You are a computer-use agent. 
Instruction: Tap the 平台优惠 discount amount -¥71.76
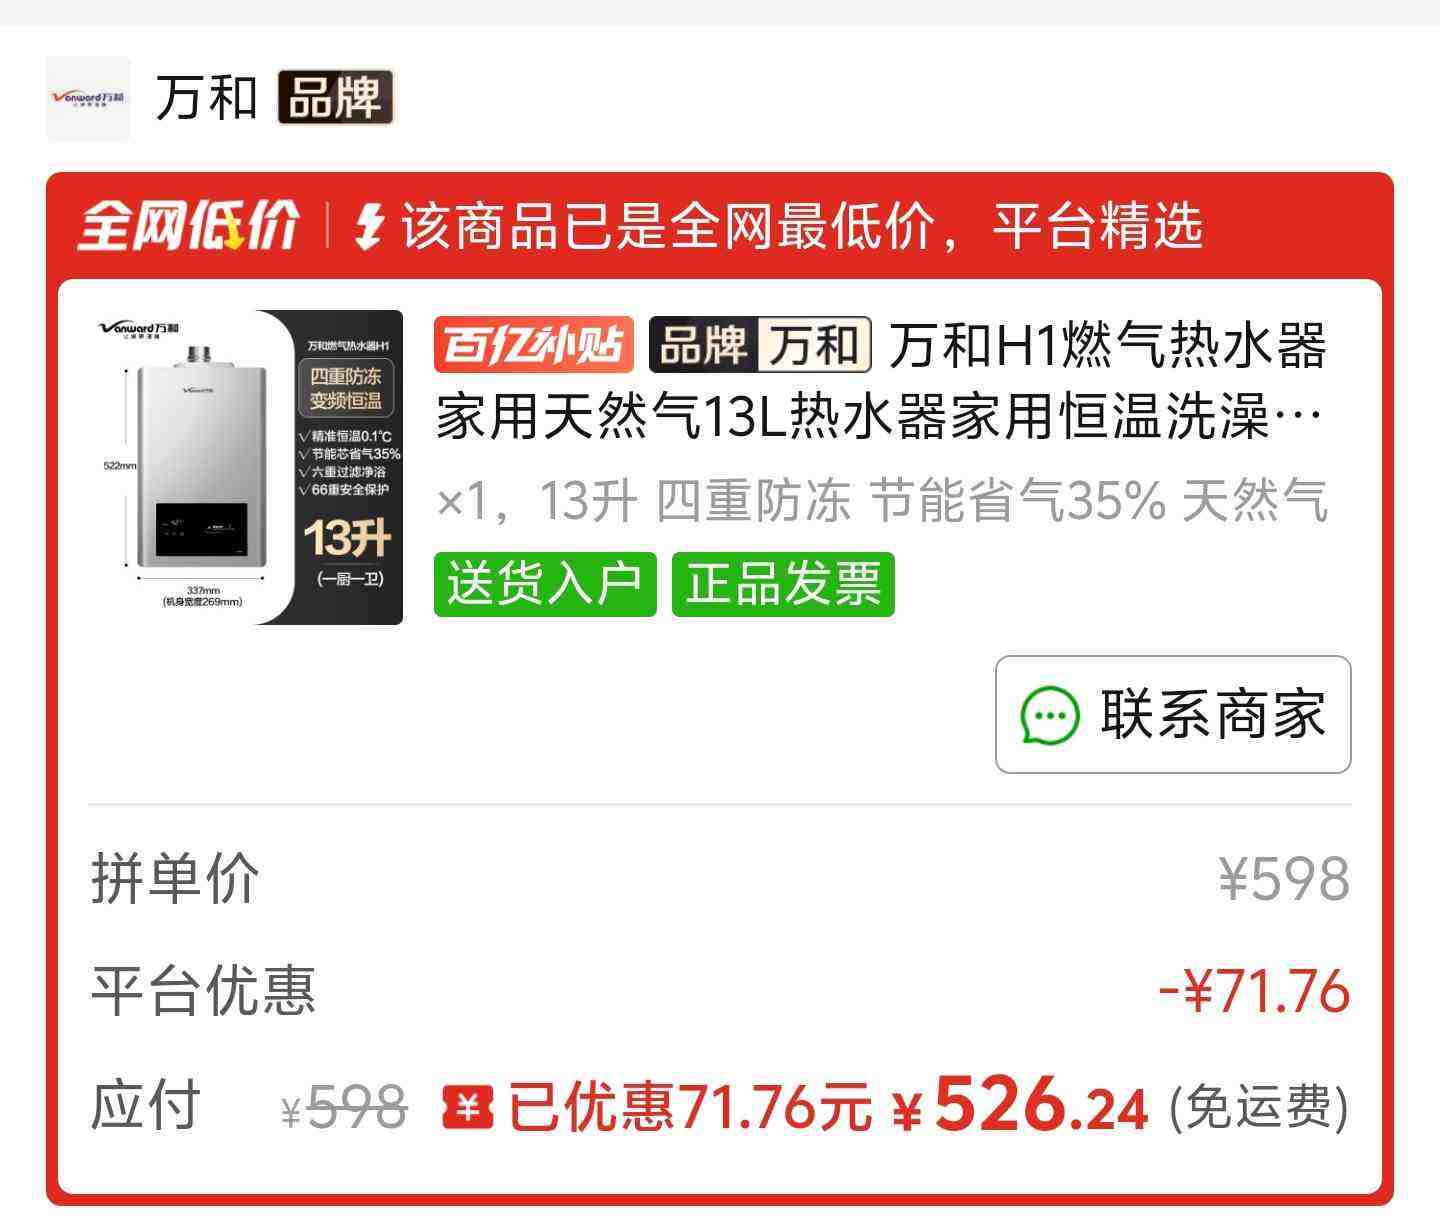(1254, 992)
